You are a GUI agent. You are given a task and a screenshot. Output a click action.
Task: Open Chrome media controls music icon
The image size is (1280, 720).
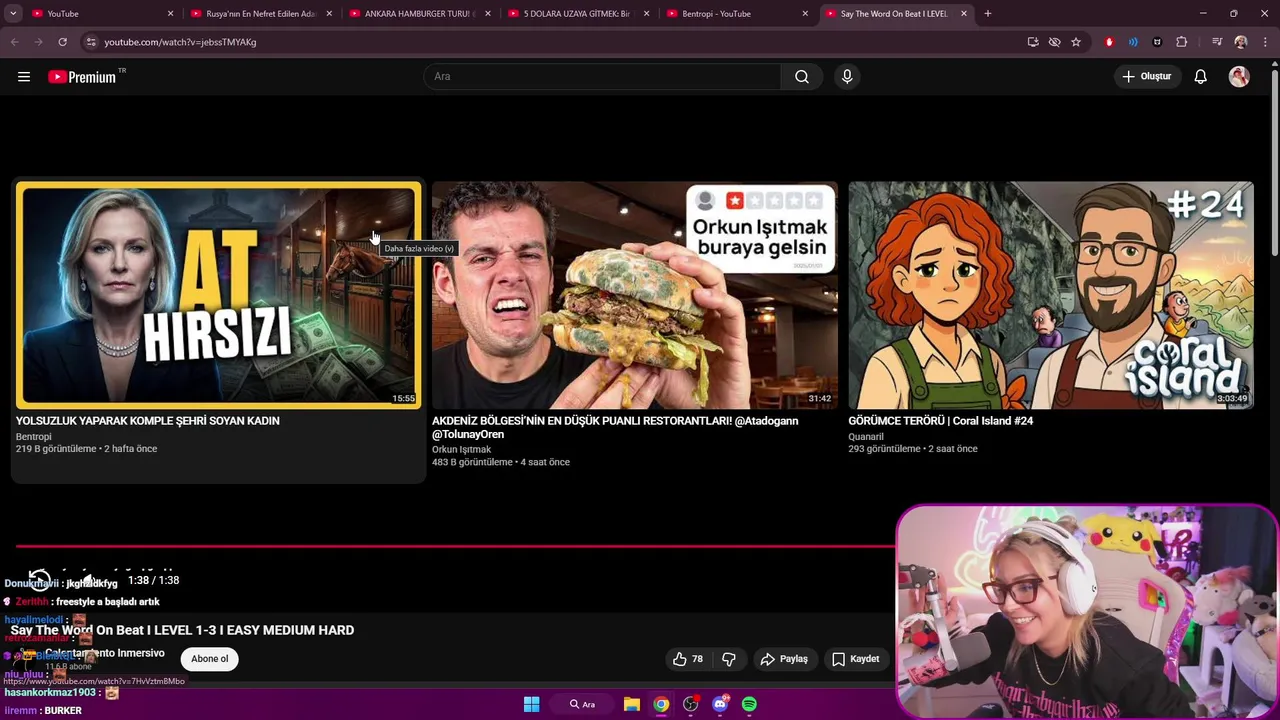pos(1217,42)
